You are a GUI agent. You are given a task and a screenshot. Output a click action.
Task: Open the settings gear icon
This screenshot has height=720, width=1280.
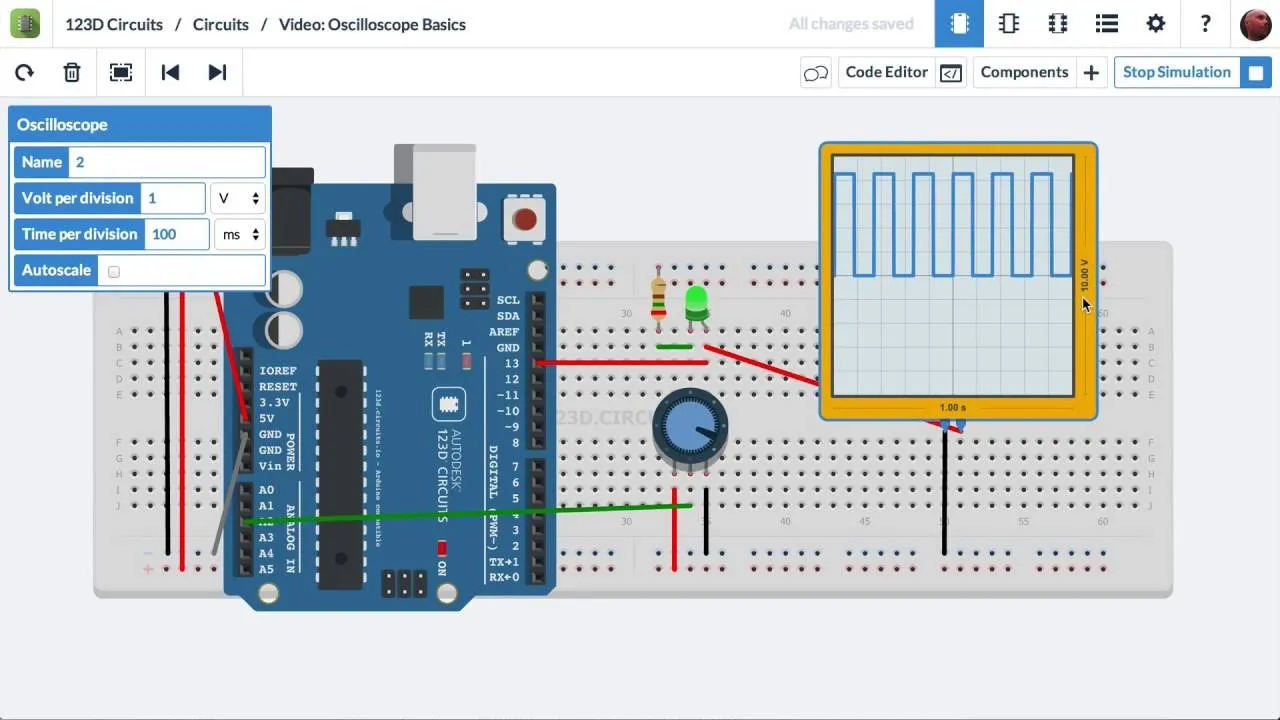(x=1156, y=23)
